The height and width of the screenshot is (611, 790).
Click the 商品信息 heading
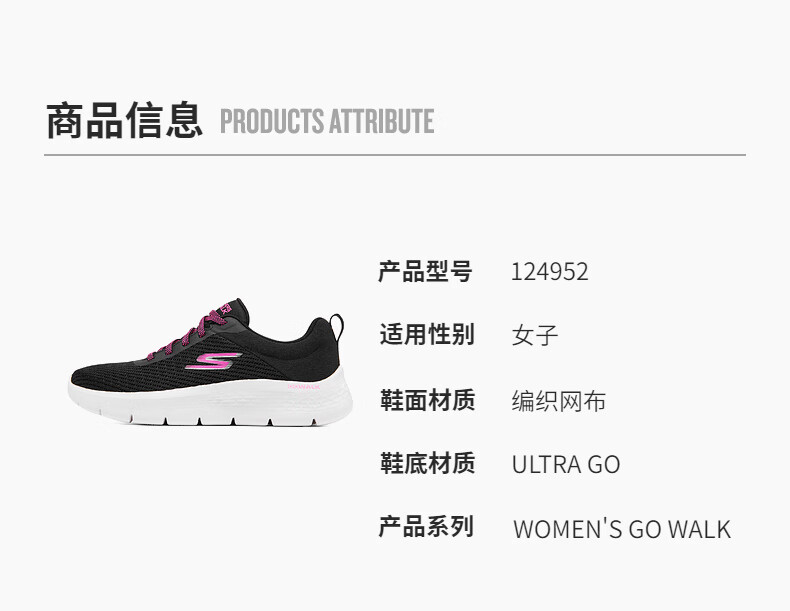point(124,120)
